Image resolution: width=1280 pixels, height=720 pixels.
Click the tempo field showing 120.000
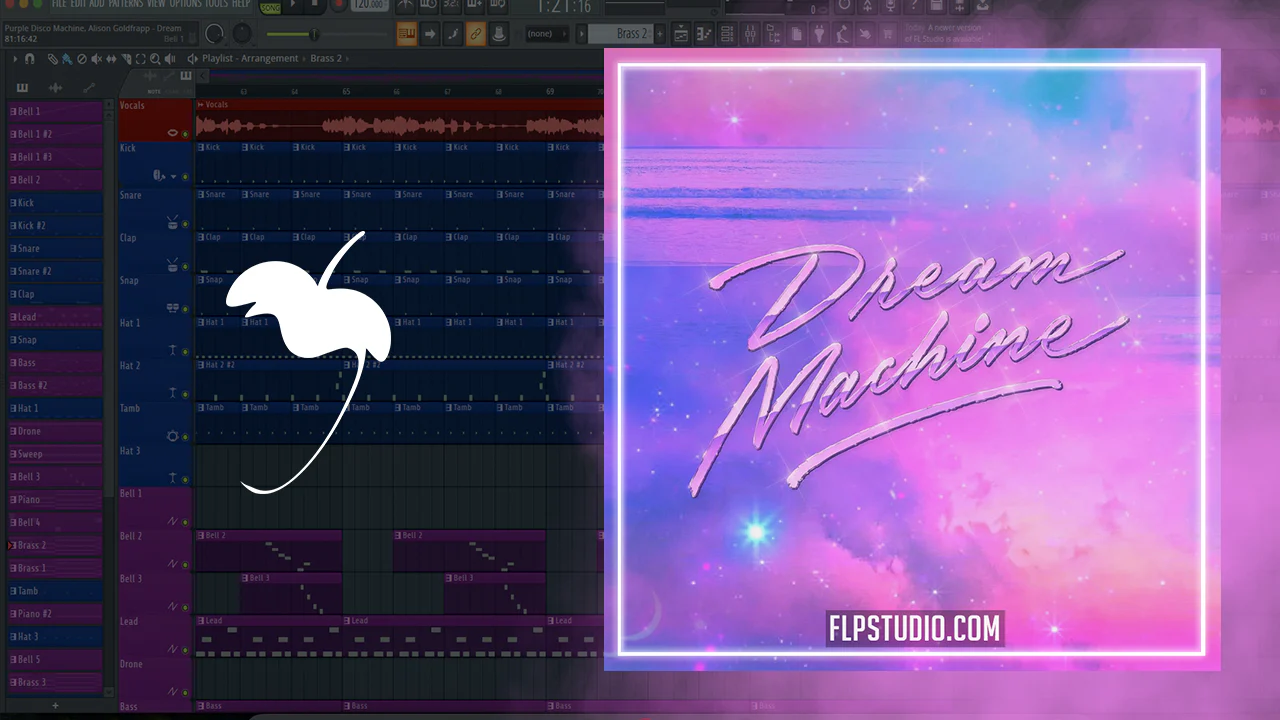(369, 5)
